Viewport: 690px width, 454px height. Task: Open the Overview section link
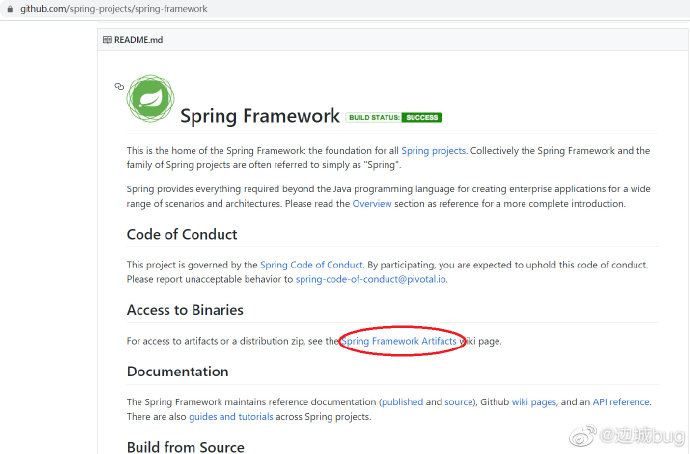coord(372,204)
